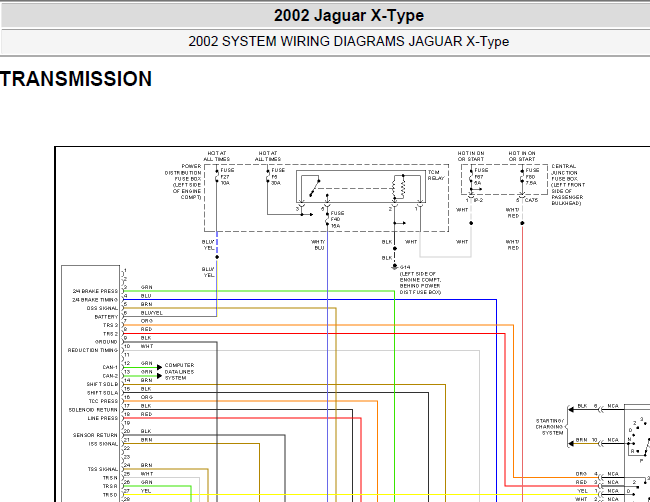The height and width of the screenshot is (502, 650).
Task: Click the "TRS 2" pin label
Action: [x=110, y=334]
